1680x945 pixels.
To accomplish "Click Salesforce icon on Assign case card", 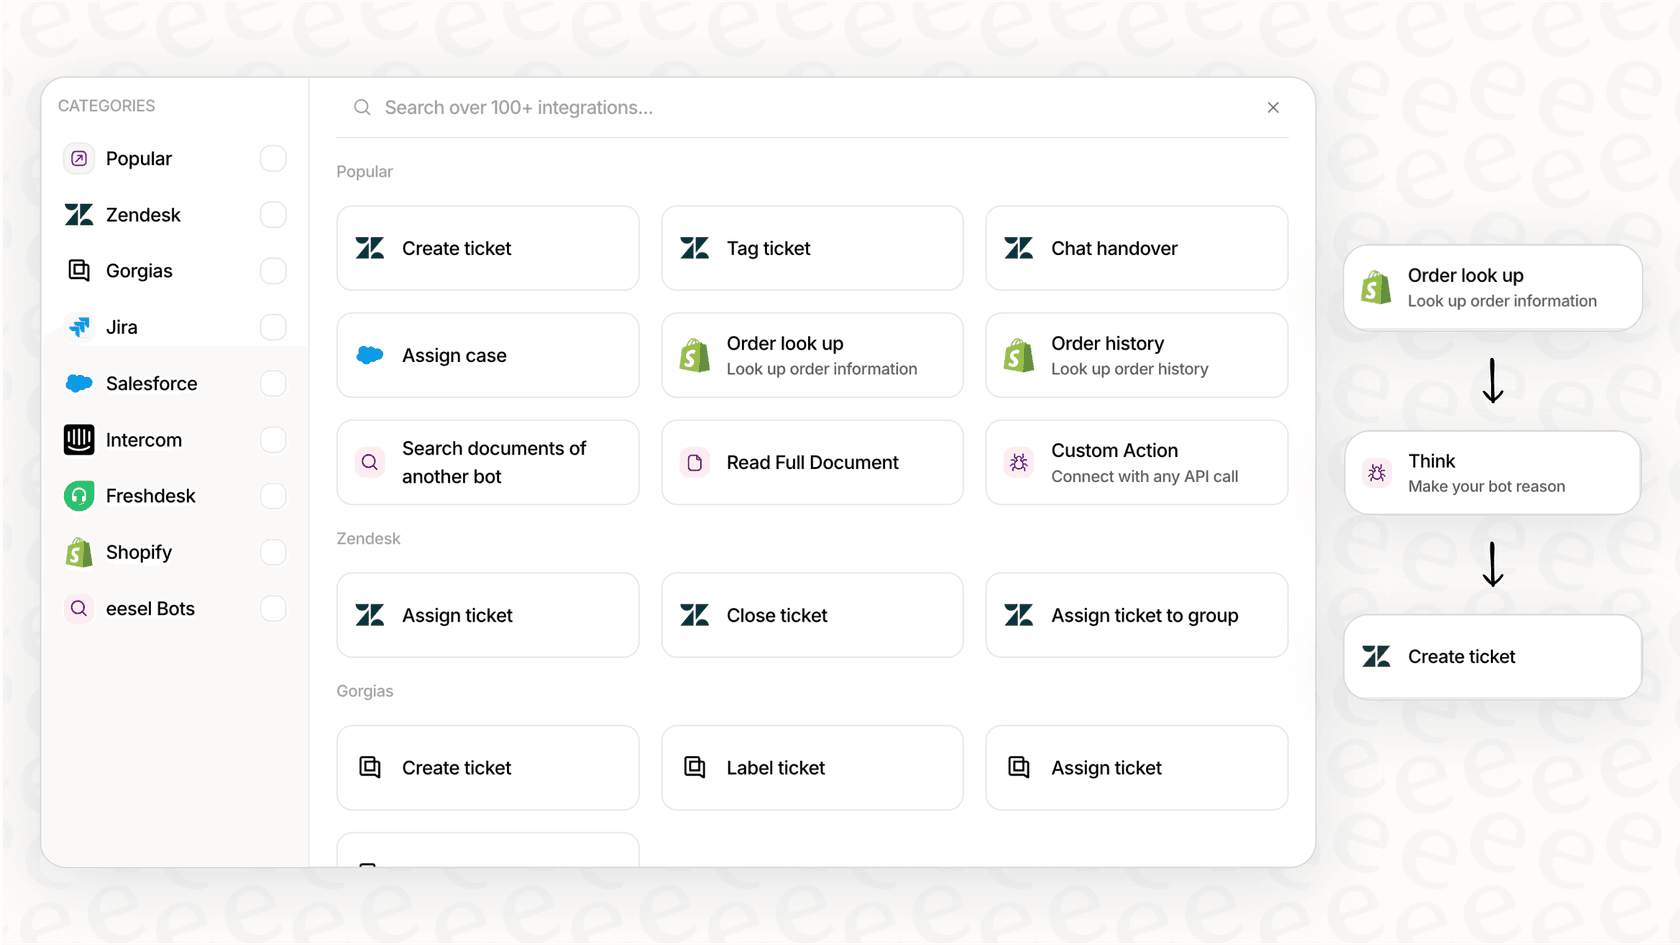I will [x=370, y=355].
